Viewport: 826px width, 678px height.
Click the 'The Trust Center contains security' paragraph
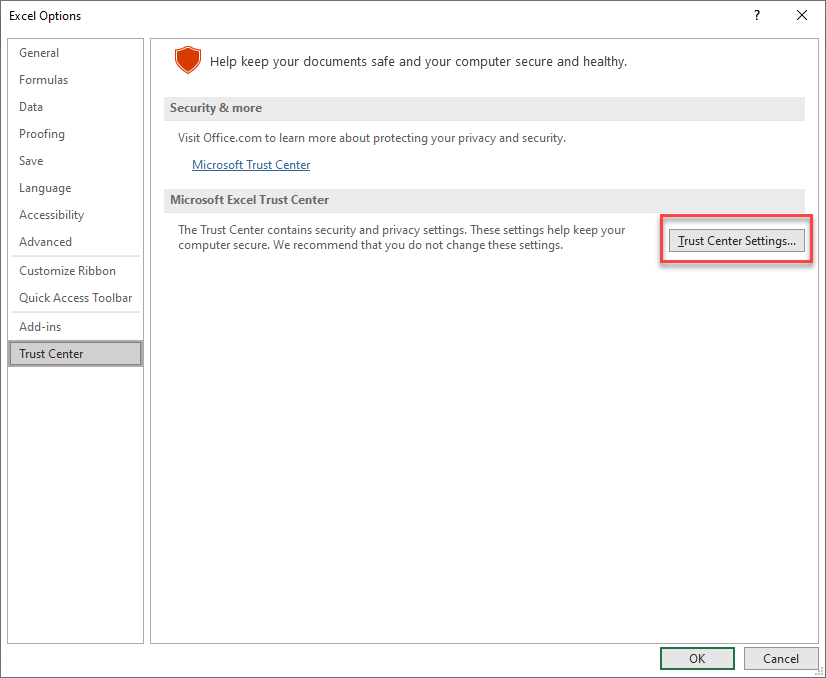[x=401, y=238]
